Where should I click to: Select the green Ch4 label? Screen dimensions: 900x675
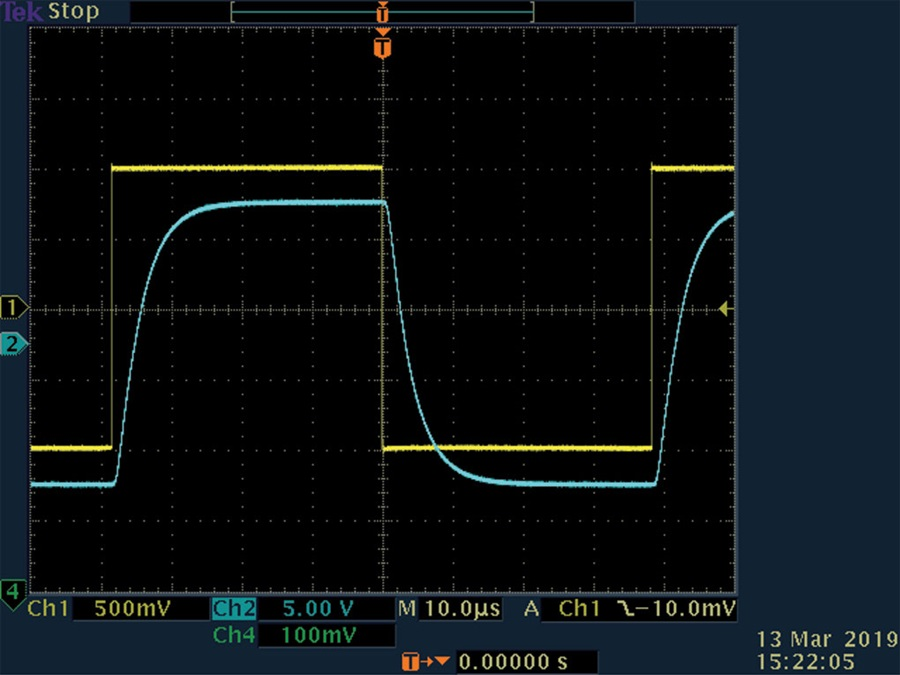tap(234, 635)
